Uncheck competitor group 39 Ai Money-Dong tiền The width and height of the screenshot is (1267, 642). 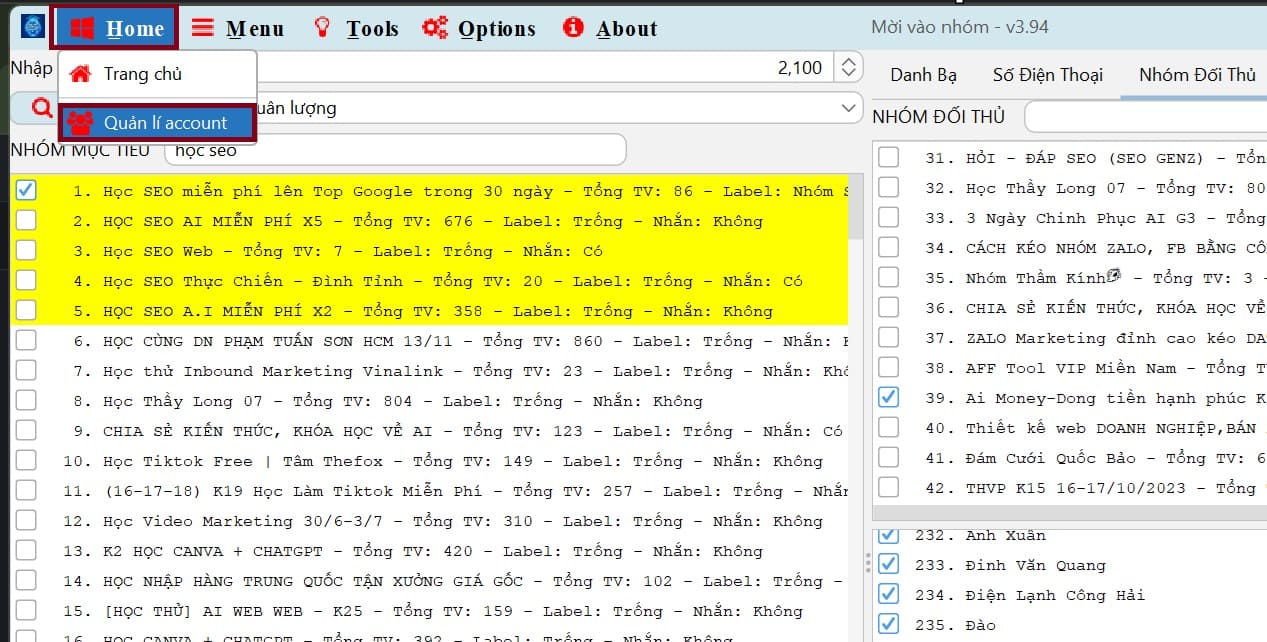(x=888, y=397)
